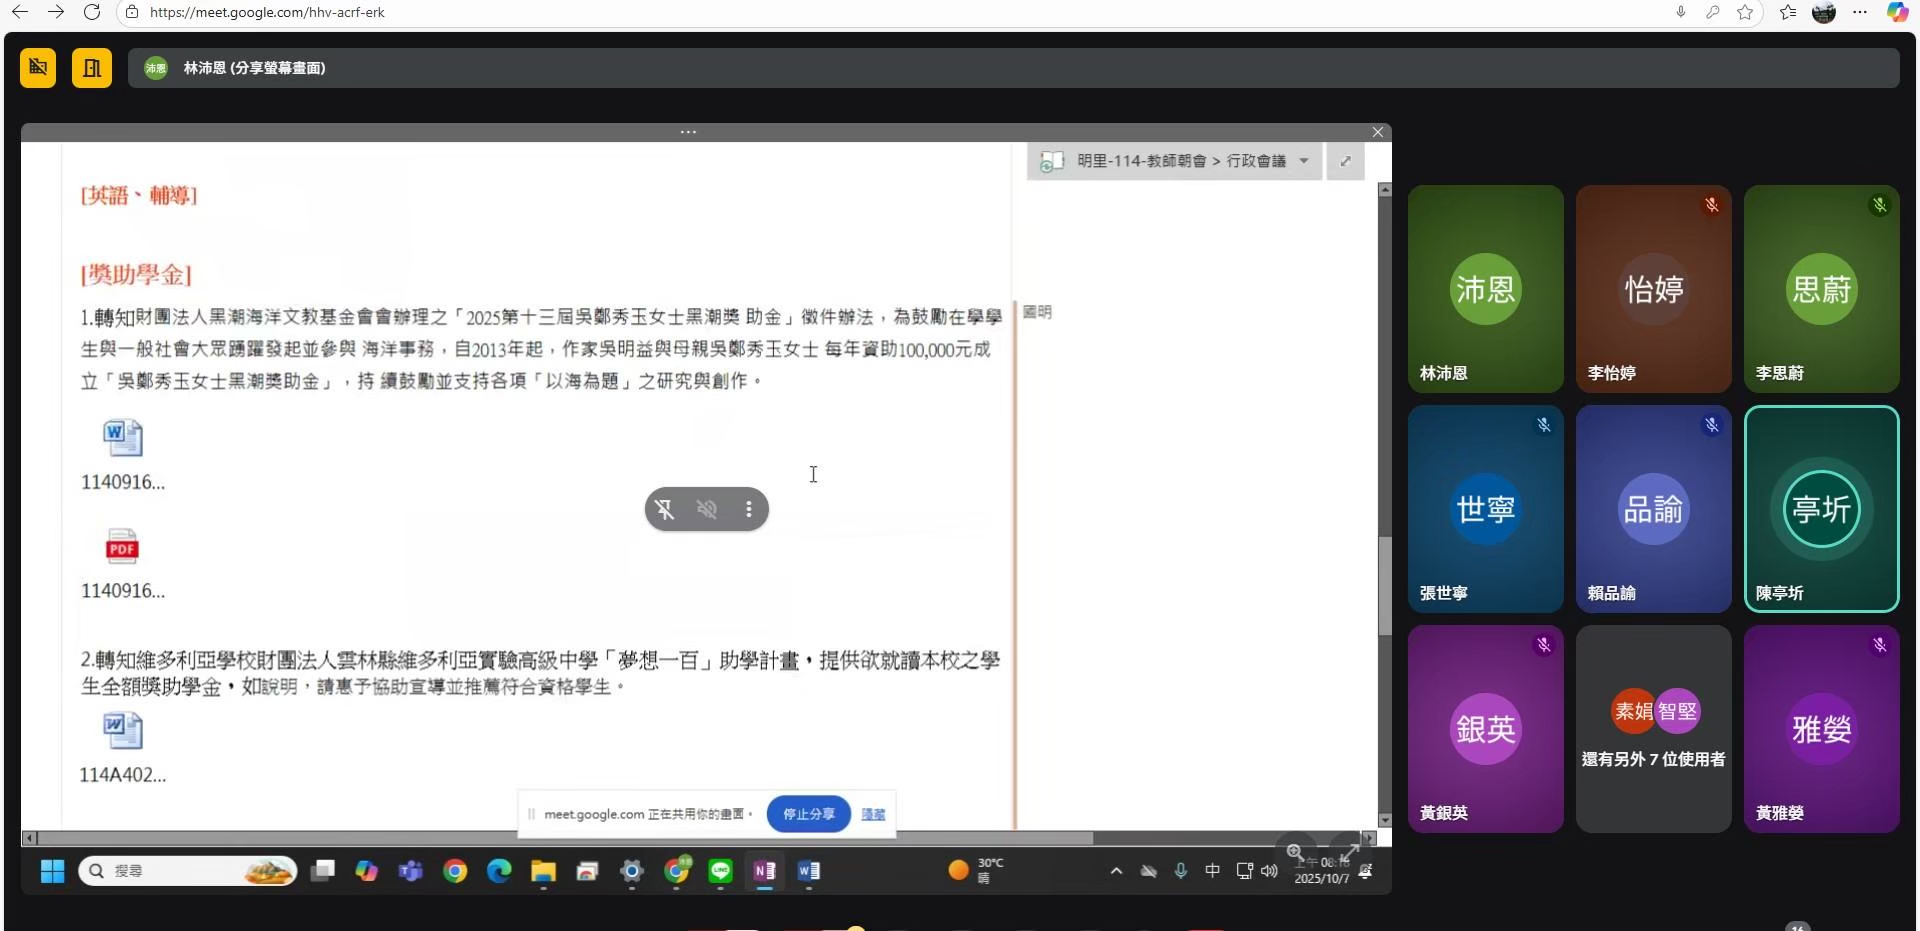Click the yellow leave-meeting door icon

tap(92, 68)
